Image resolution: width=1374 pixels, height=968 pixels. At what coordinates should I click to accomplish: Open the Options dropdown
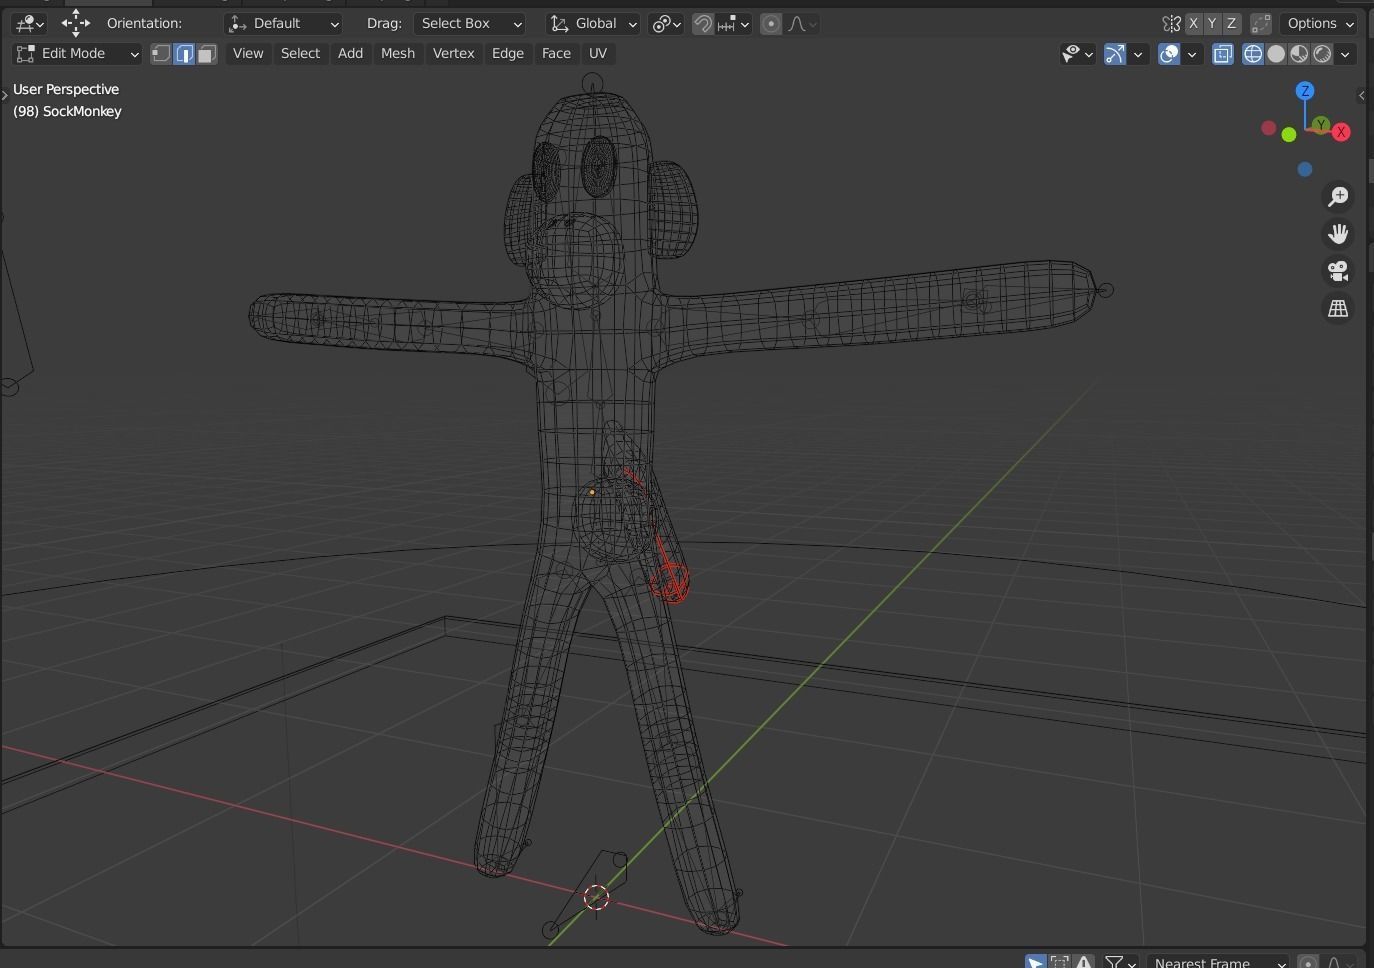pyautogui.click(x=1320, y=23)
